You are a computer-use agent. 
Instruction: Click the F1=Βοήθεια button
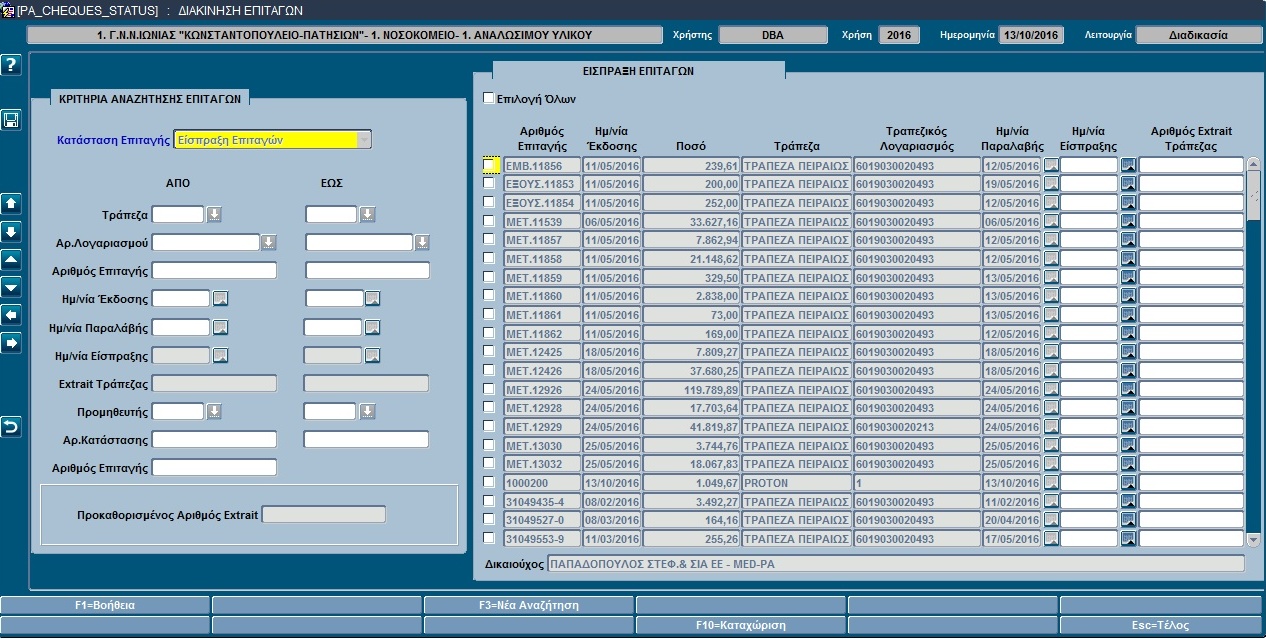pos(105,605)
